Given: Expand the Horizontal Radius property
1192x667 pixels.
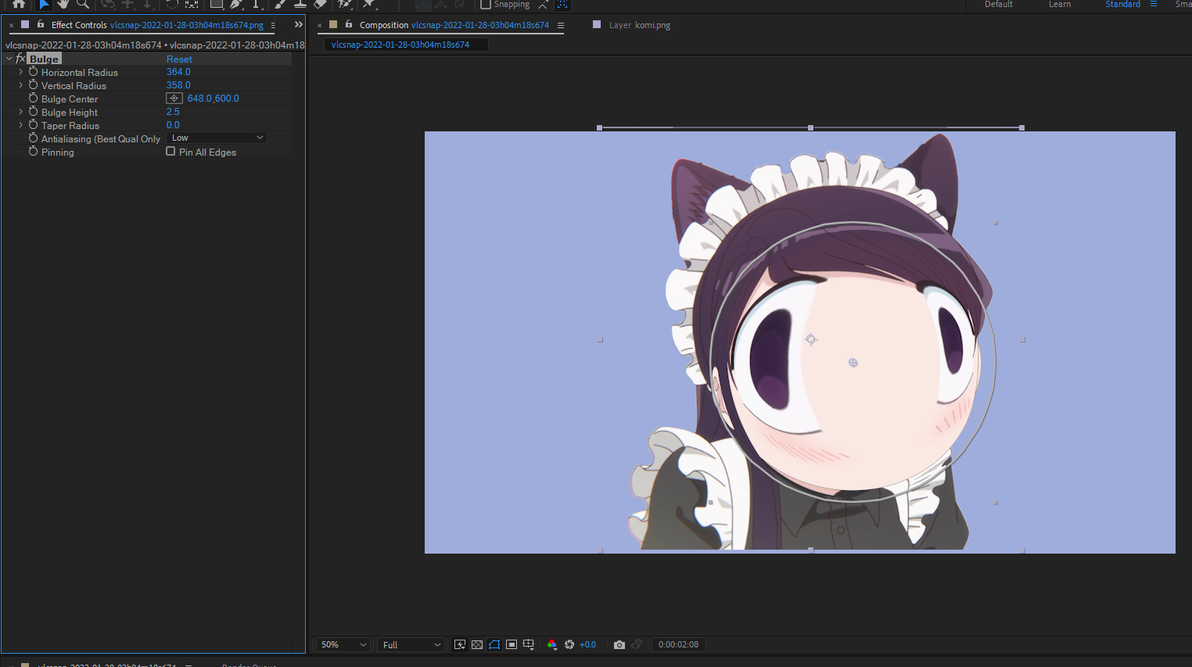Looking at the screenshot, I should [21, 71].
